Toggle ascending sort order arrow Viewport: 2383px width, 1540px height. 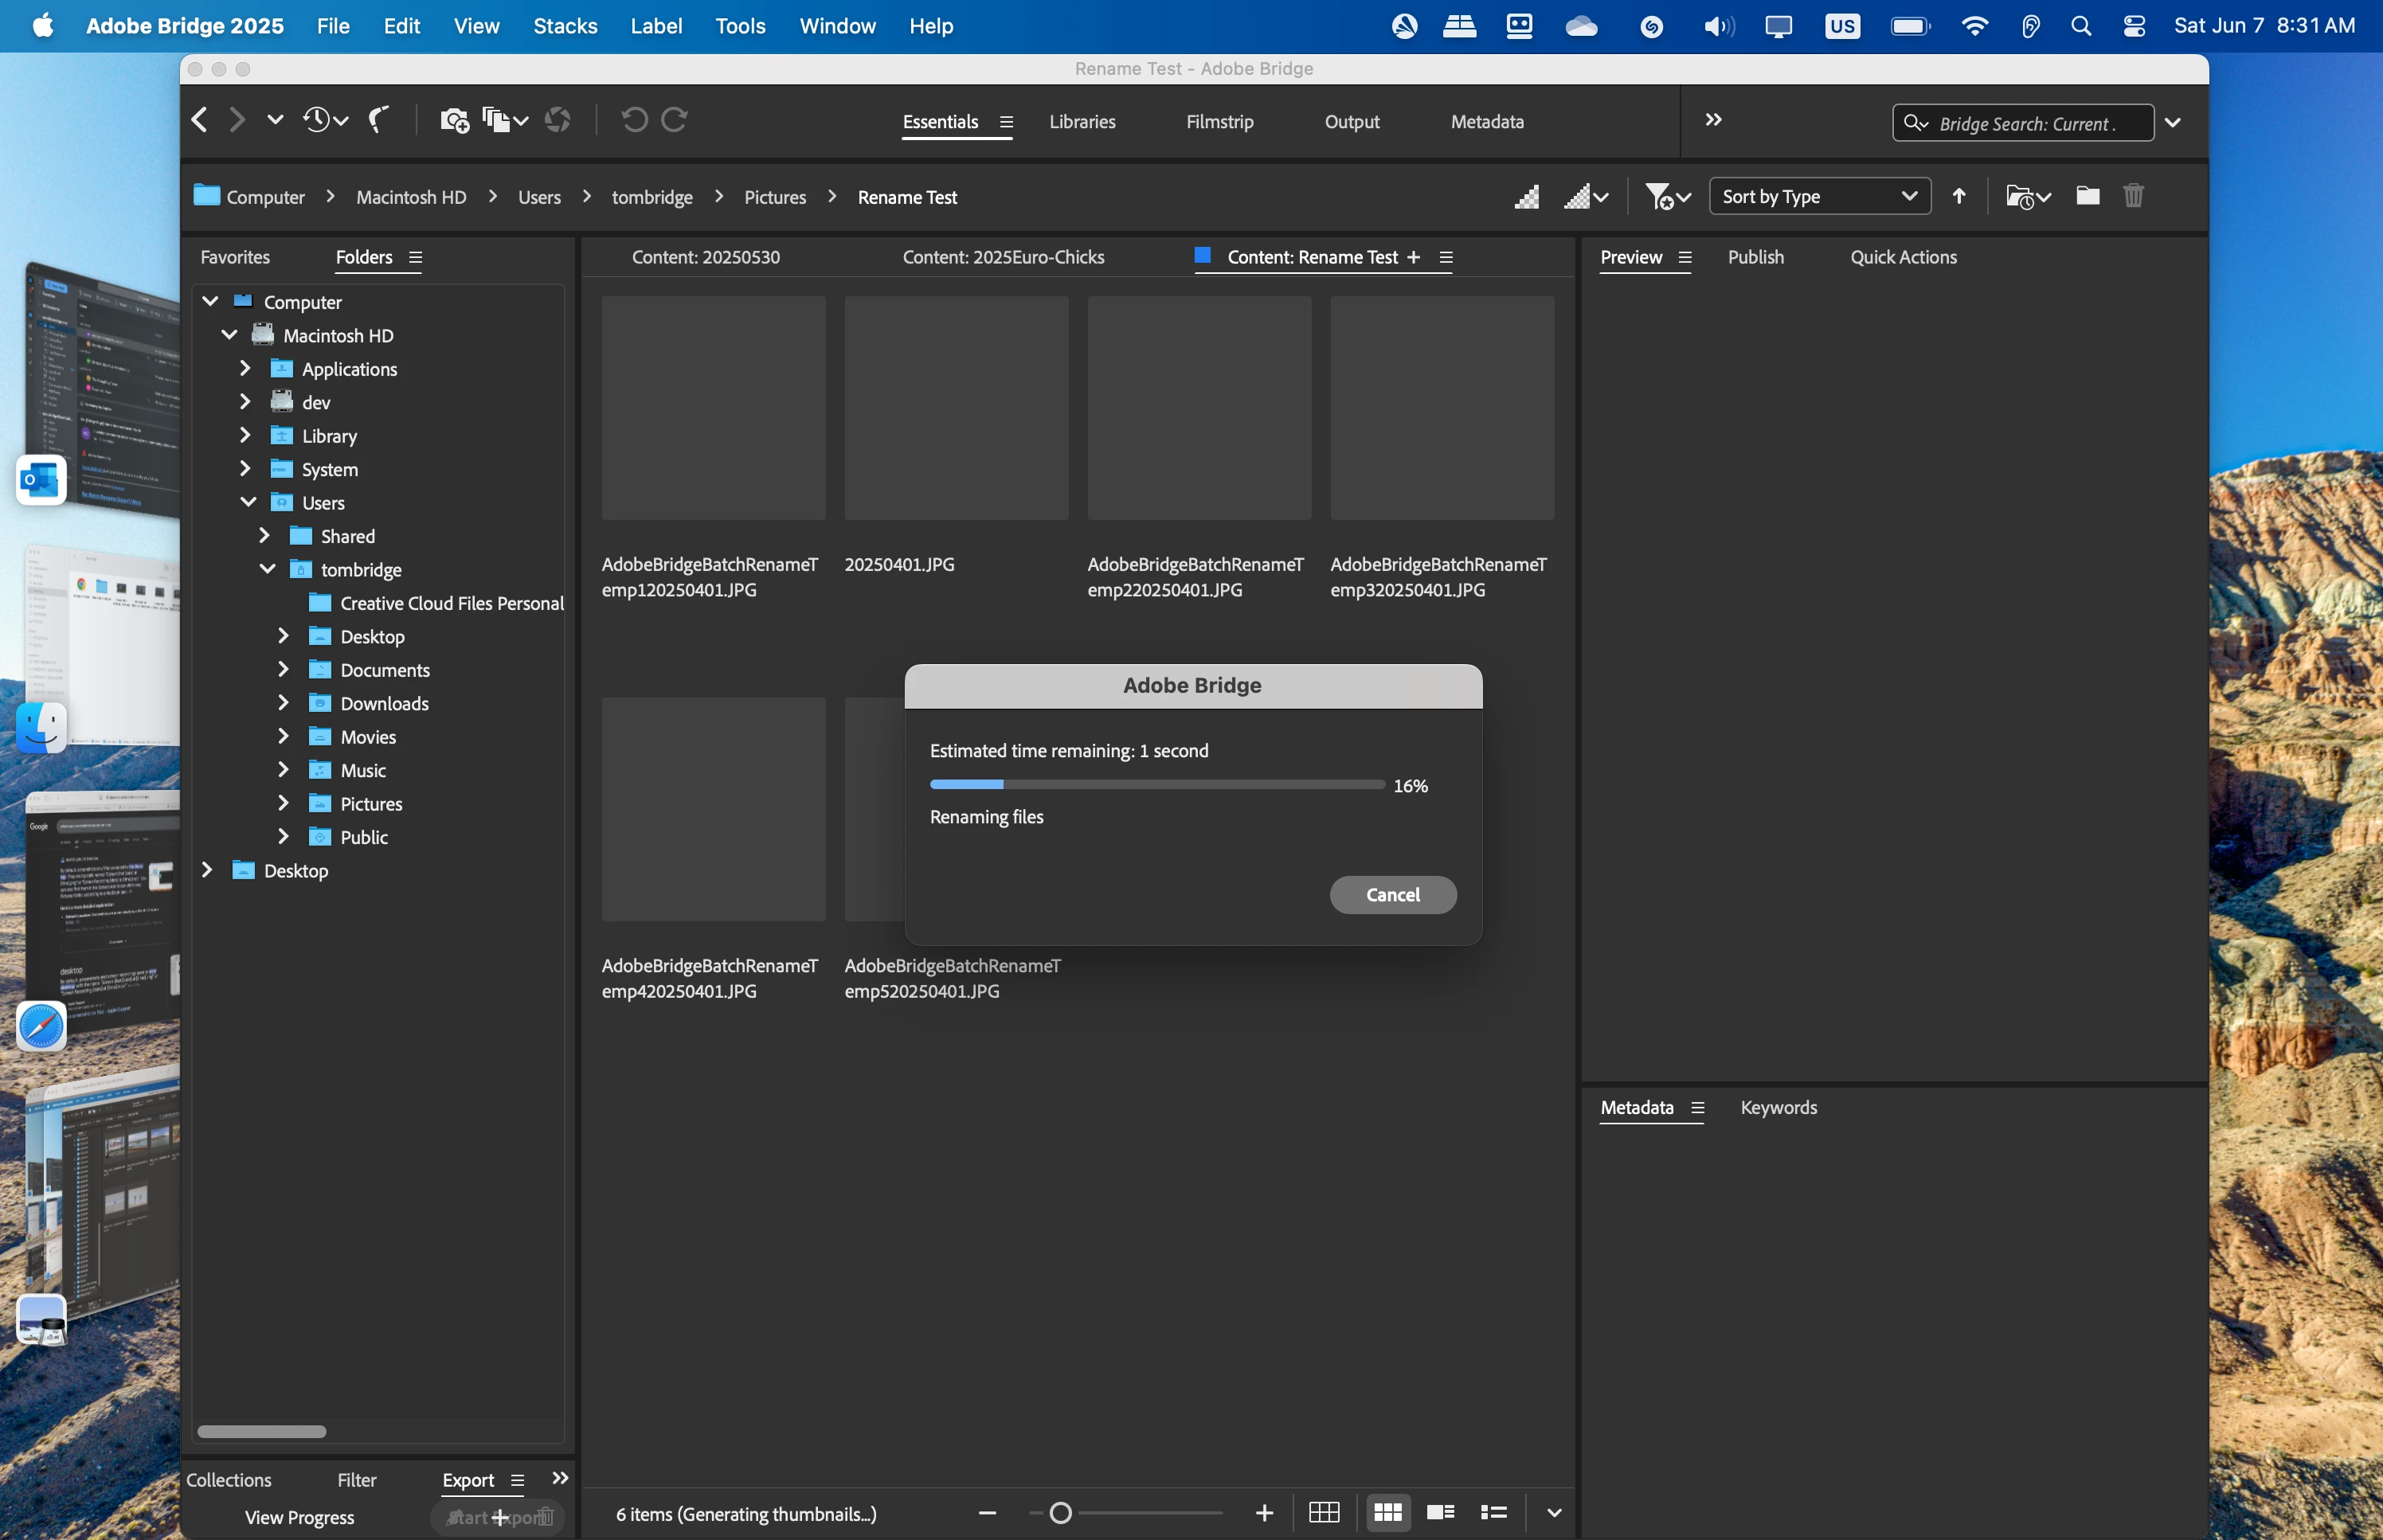[x=1959, y=196]
